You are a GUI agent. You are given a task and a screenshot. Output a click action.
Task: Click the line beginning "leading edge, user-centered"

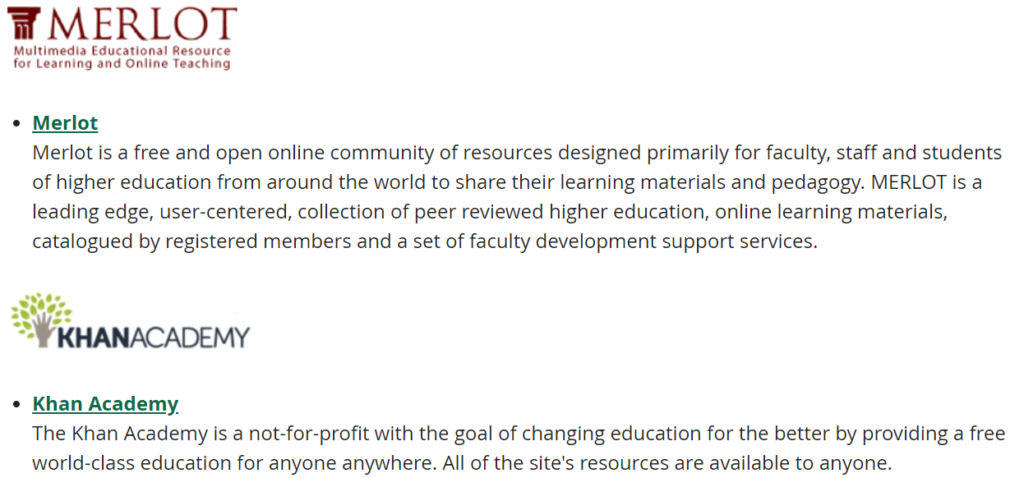(x=486, y=213)
